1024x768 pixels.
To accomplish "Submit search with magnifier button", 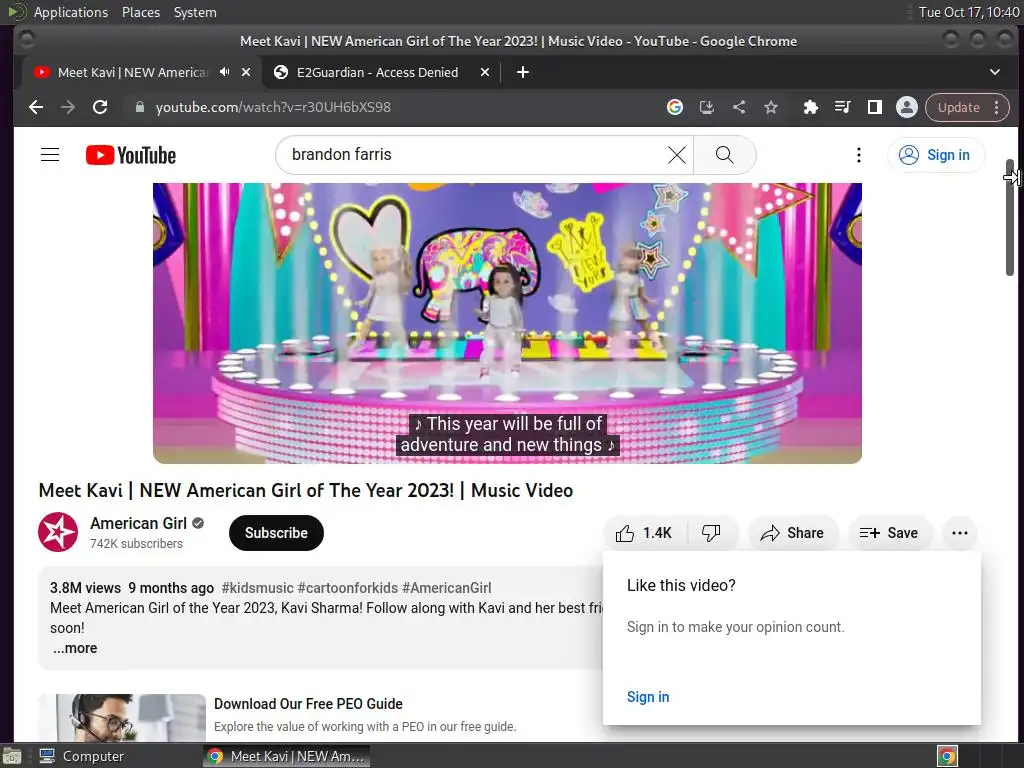I will click(x=724, y=155).
